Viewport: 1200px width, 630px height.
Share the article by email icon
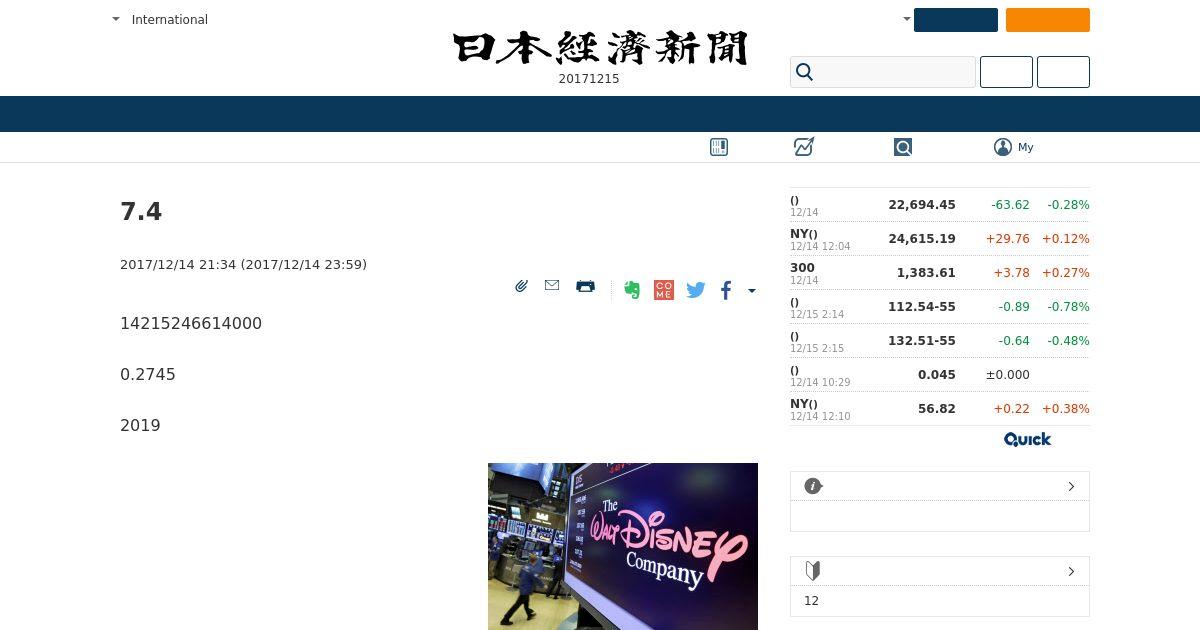point(552,285)
